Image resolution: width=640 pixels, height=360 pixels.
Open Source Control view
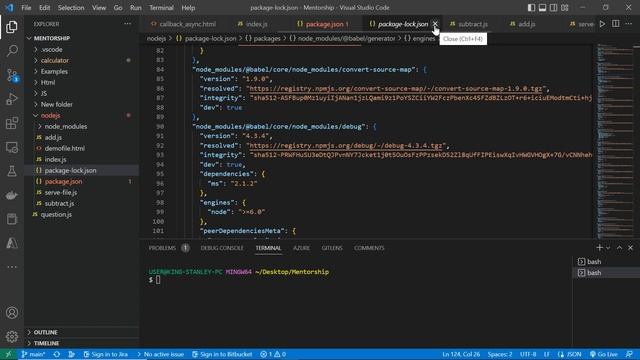point(12,75)
